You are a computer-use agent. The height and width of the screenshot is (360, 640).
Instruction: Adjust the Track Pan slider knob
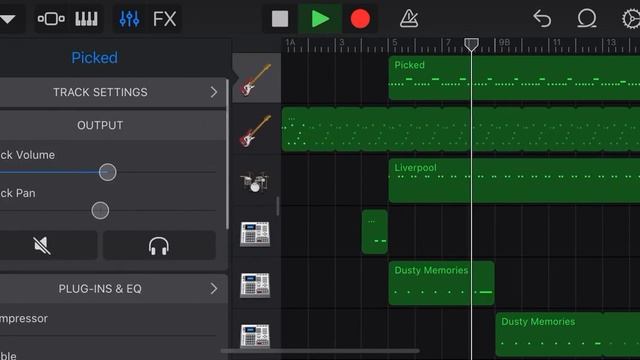point(100,211)
